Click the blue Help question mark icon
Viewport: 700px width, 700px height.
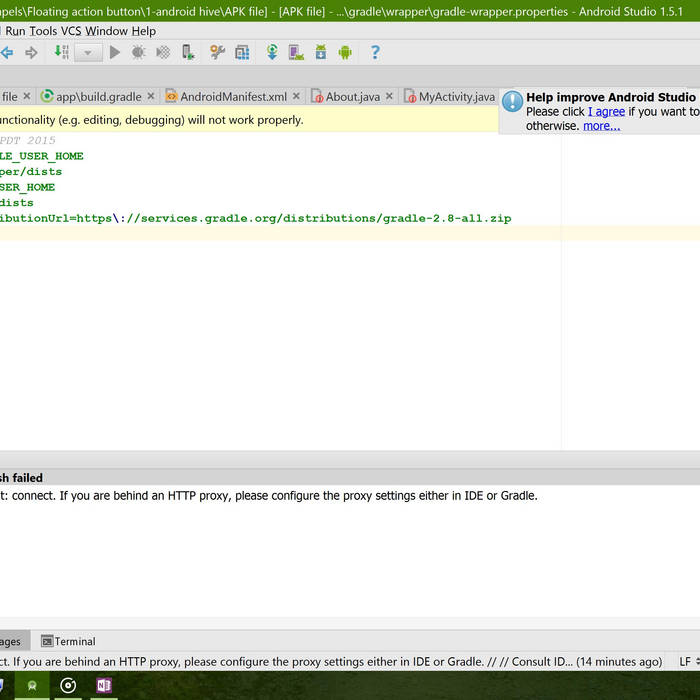tap(375, 53)
